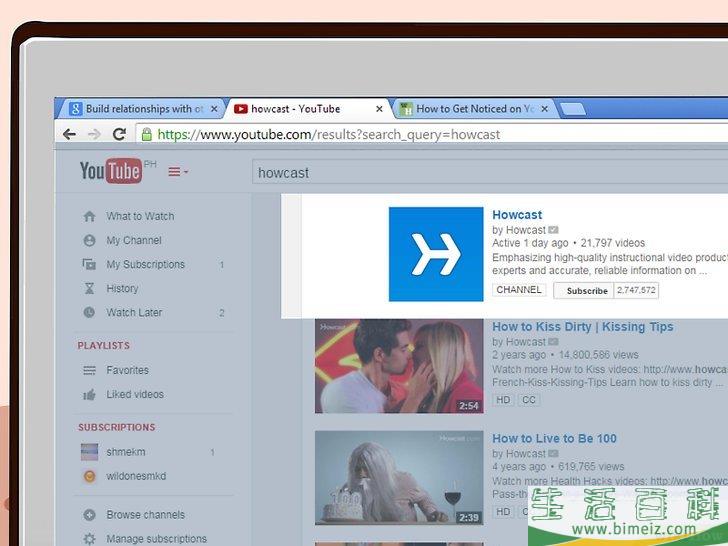This screenshot has width=728, height=546.
Task: Click the CC badge under How to Kiss Dirty
Action: point(528,400)
